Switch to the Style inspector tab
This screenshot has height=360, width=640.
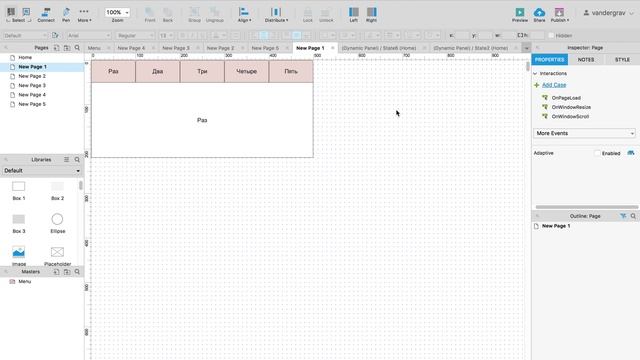click(x=622, y=60)
